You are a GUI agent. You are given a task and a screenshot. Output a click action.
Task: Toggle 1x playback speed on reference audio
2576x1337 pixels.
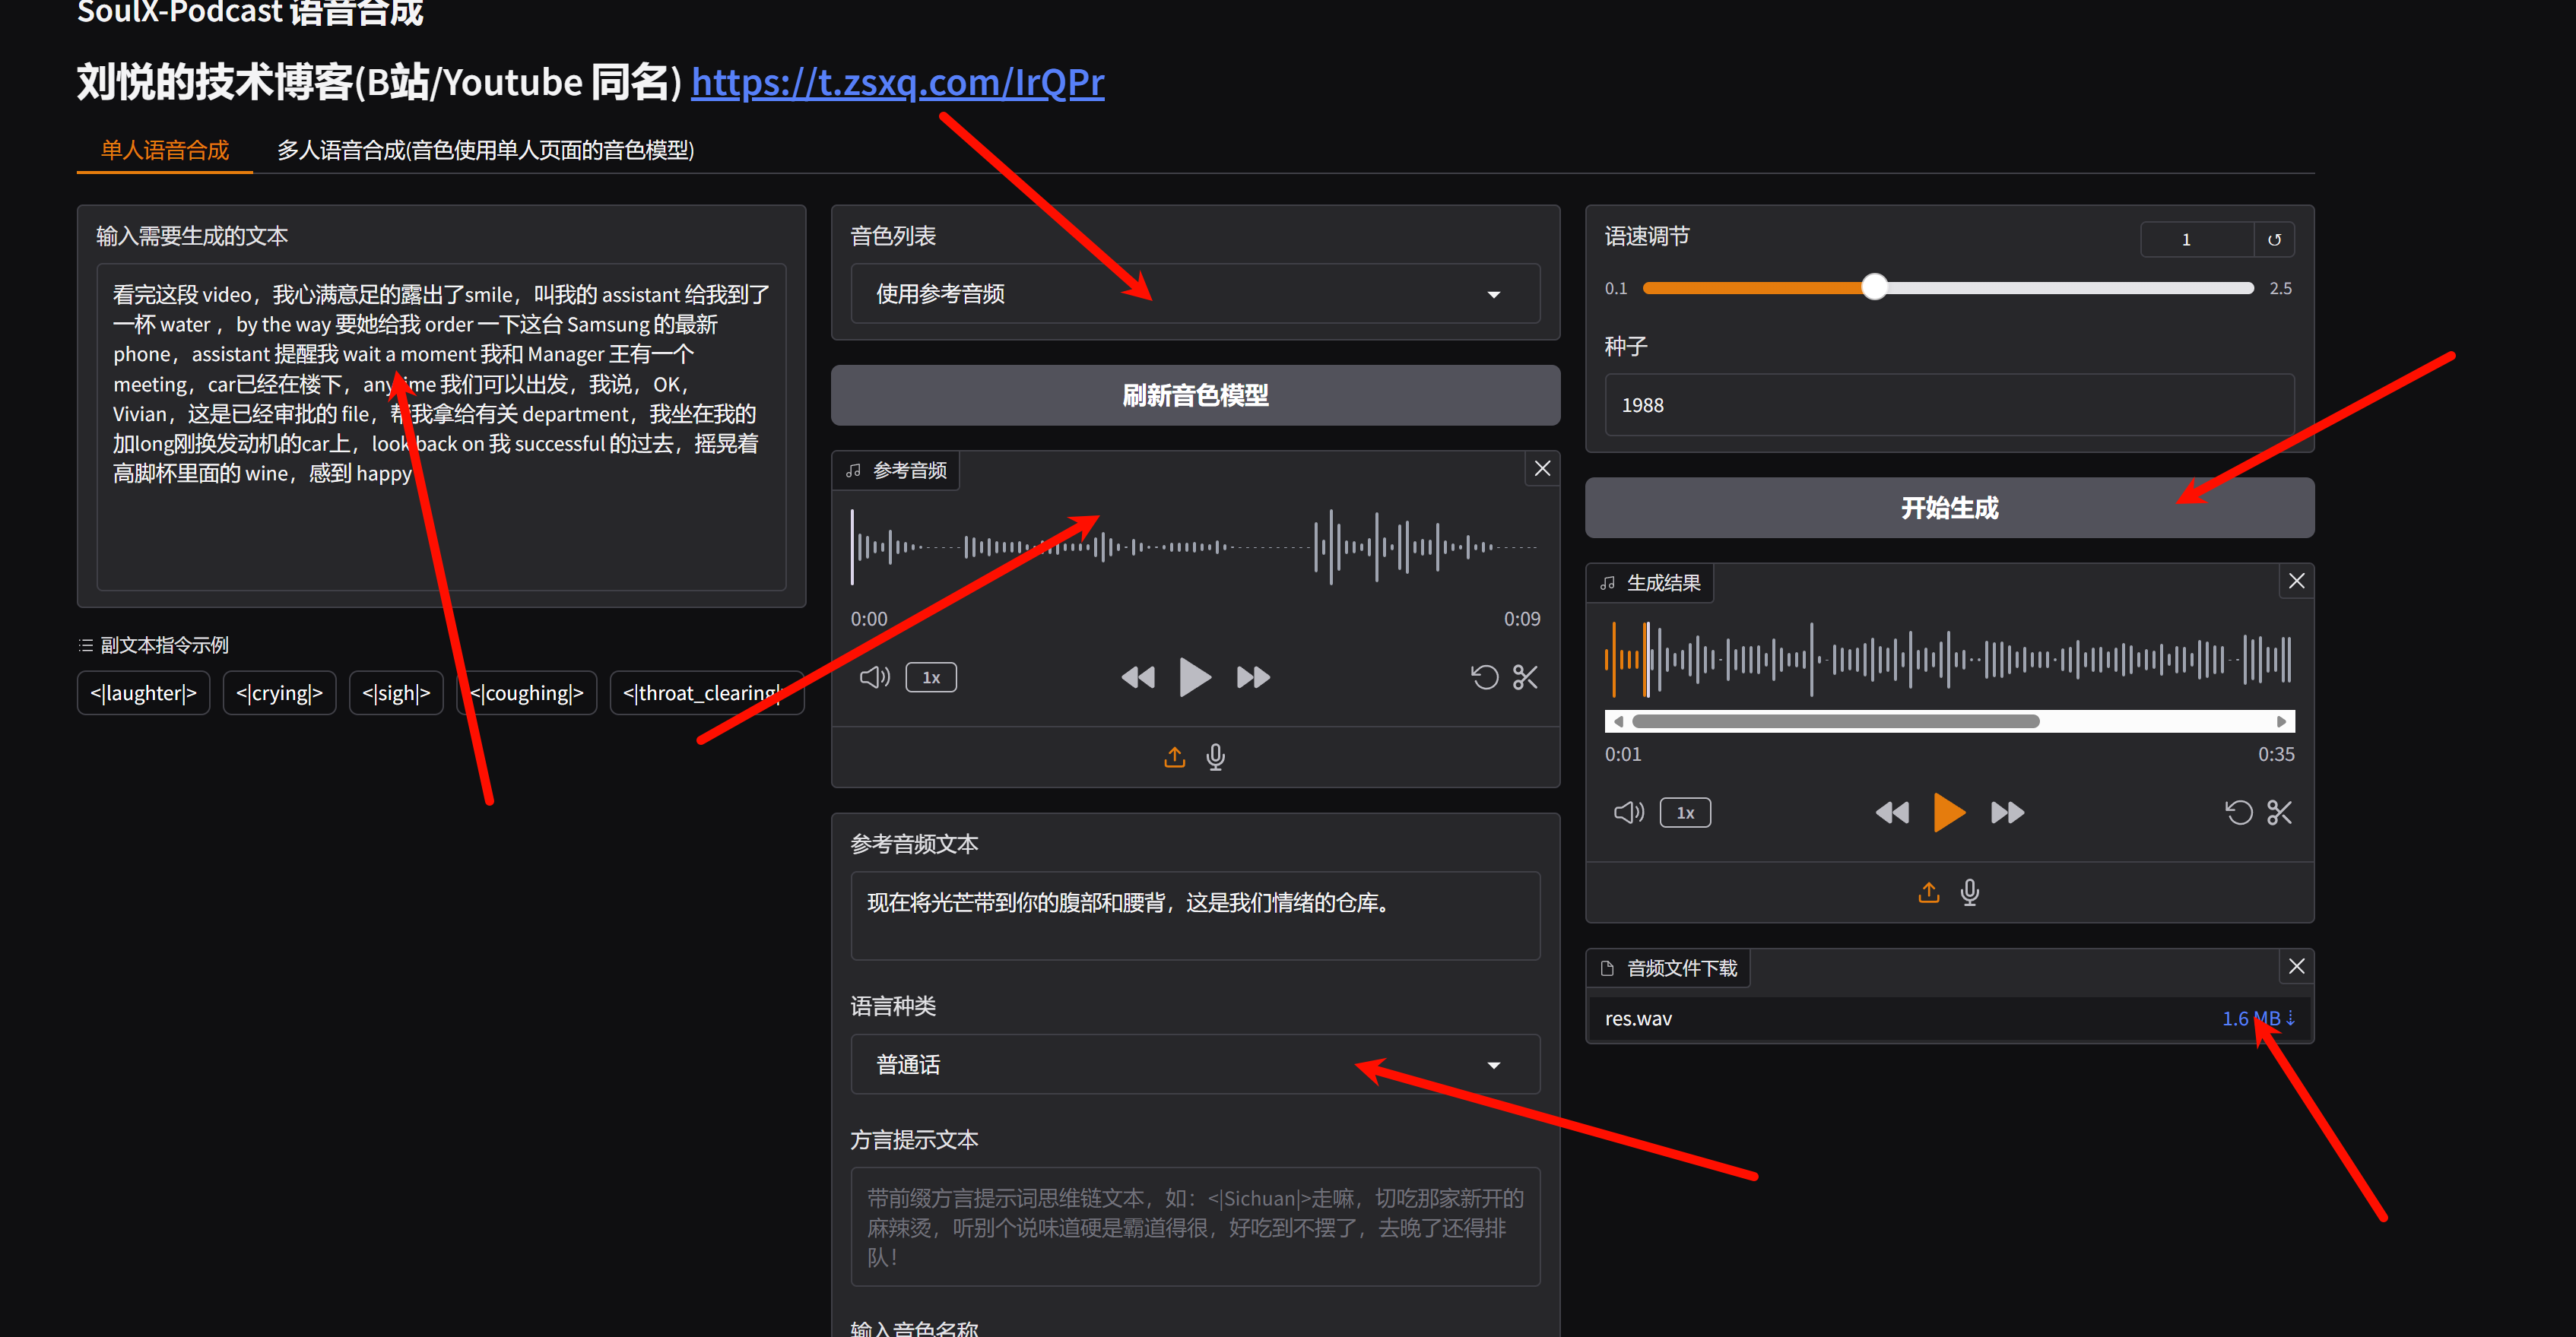(931, 677)
